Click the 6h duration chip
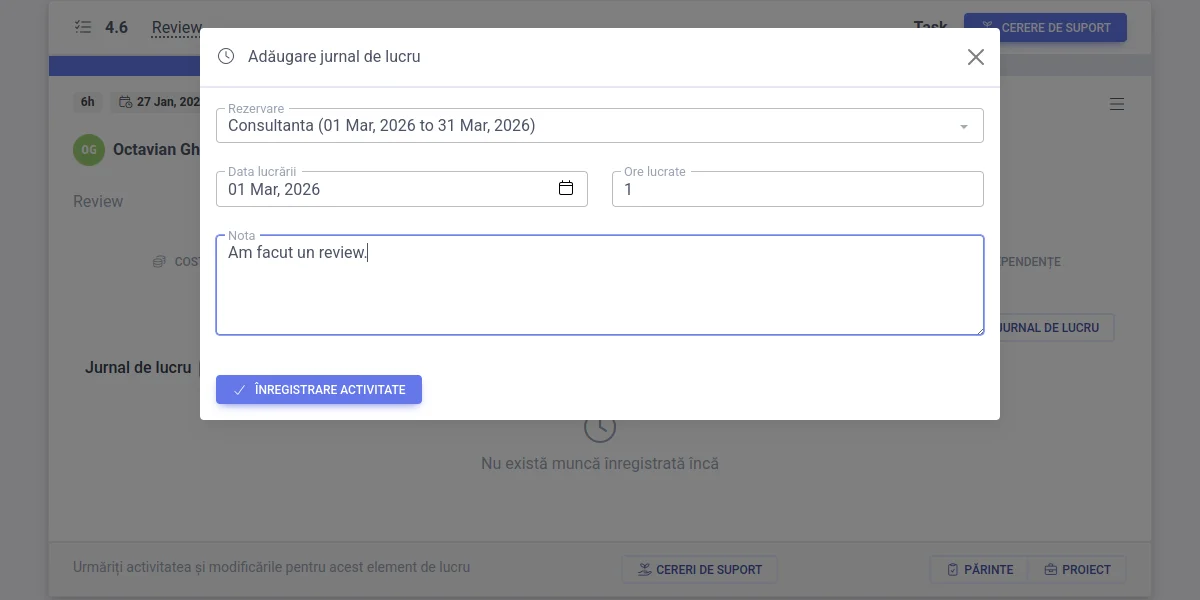The image size is (1200, 600). tap(87, 102)
